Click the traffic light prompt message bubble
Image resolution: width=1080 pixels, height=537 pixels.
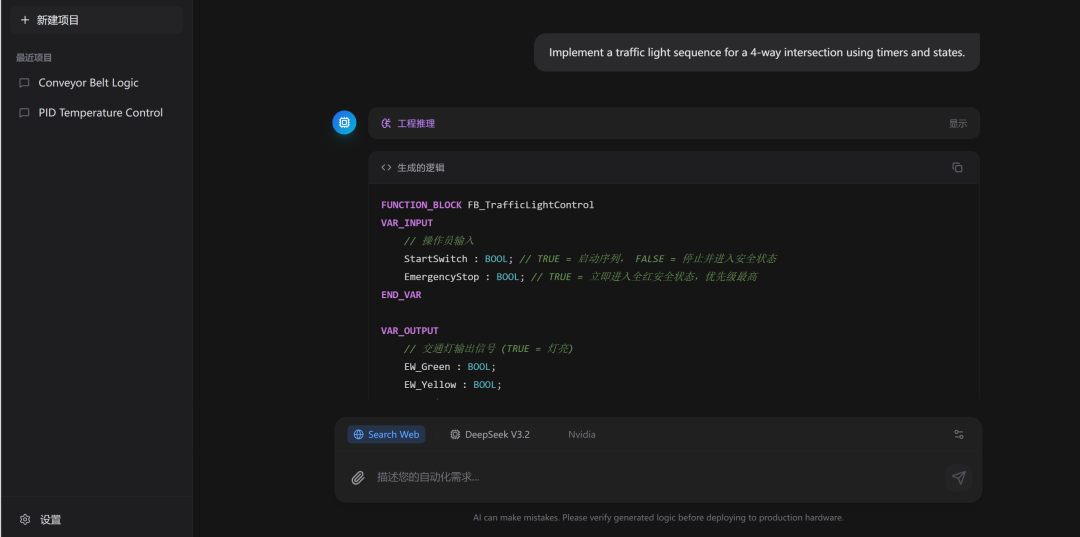coord(756,53)
